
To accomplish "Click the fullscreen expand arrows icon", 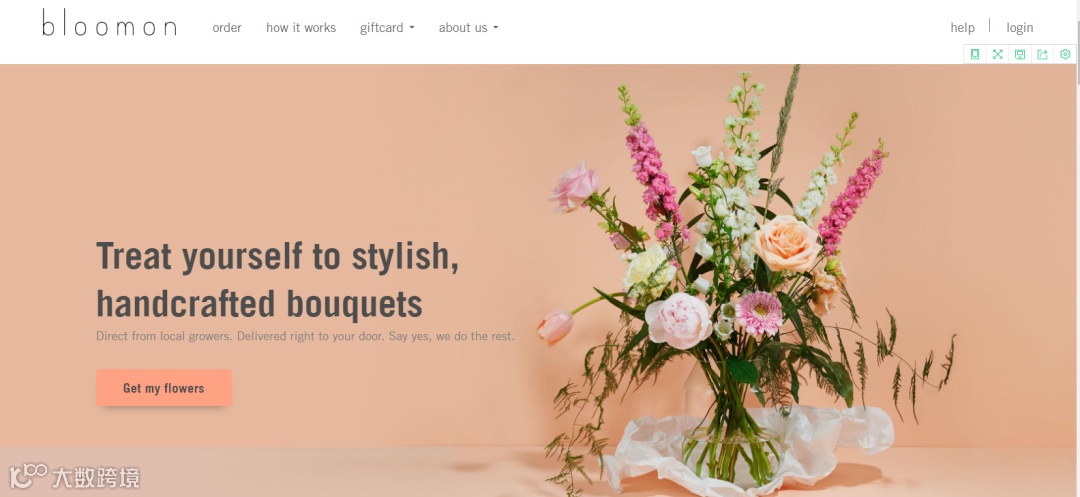I will coord(997,54).
